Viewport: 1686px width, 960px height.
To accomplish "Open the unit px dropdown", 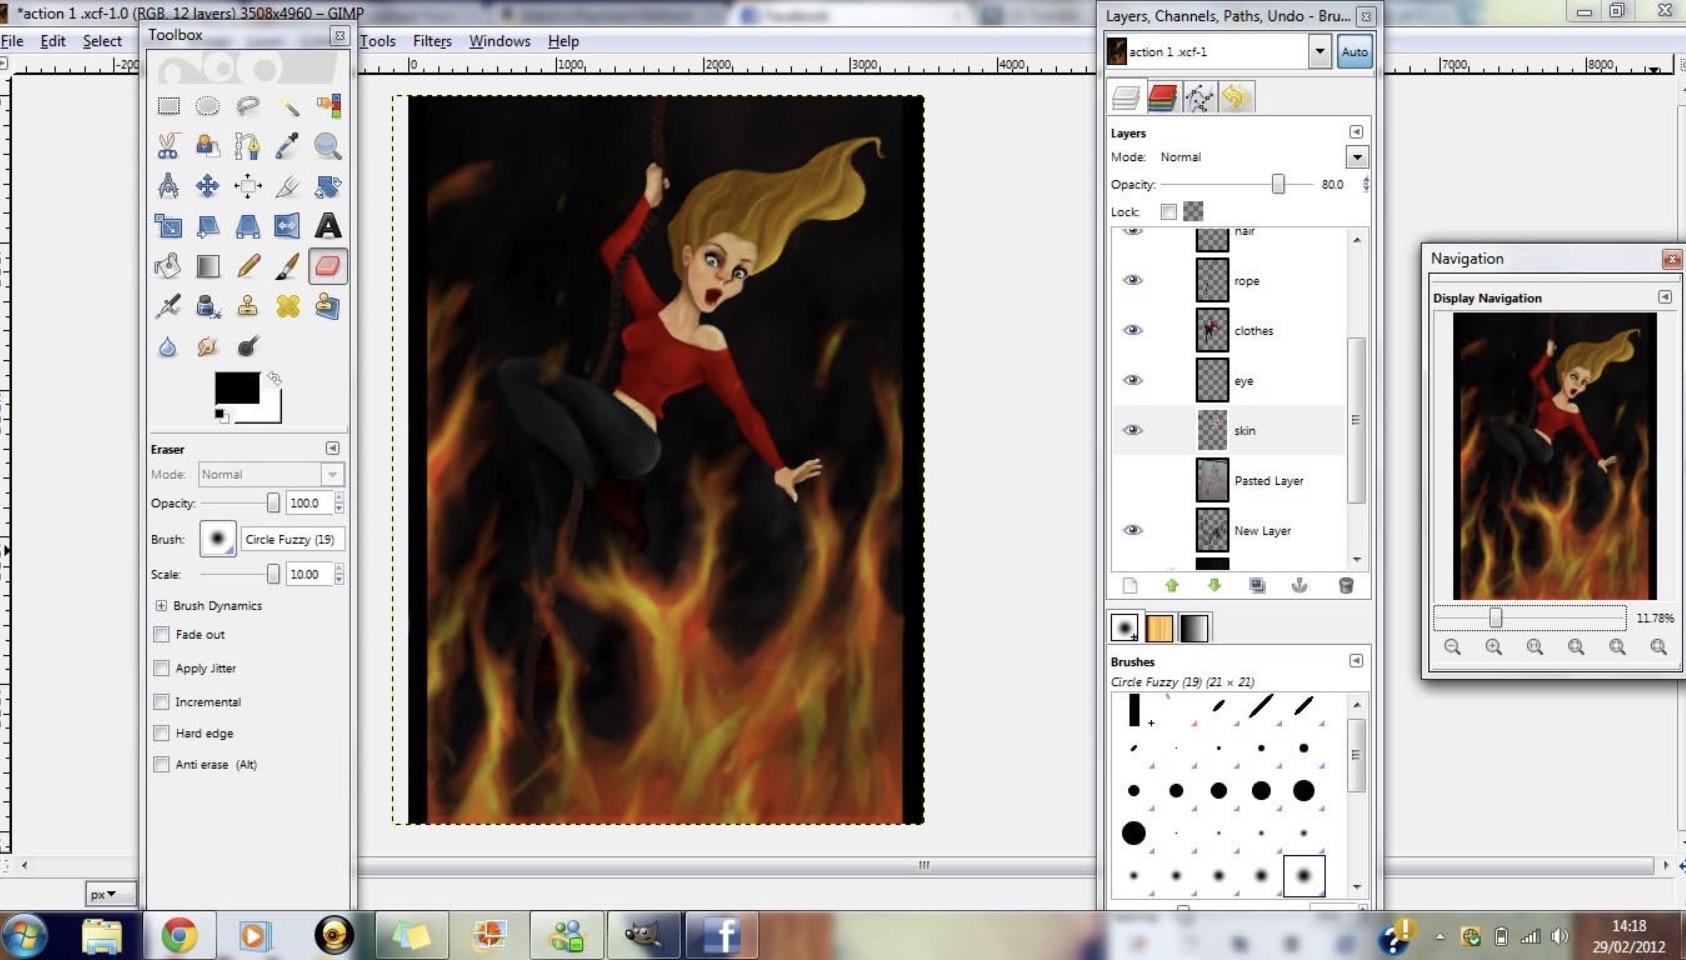I will pyautogui.click(x=110, y=893).
